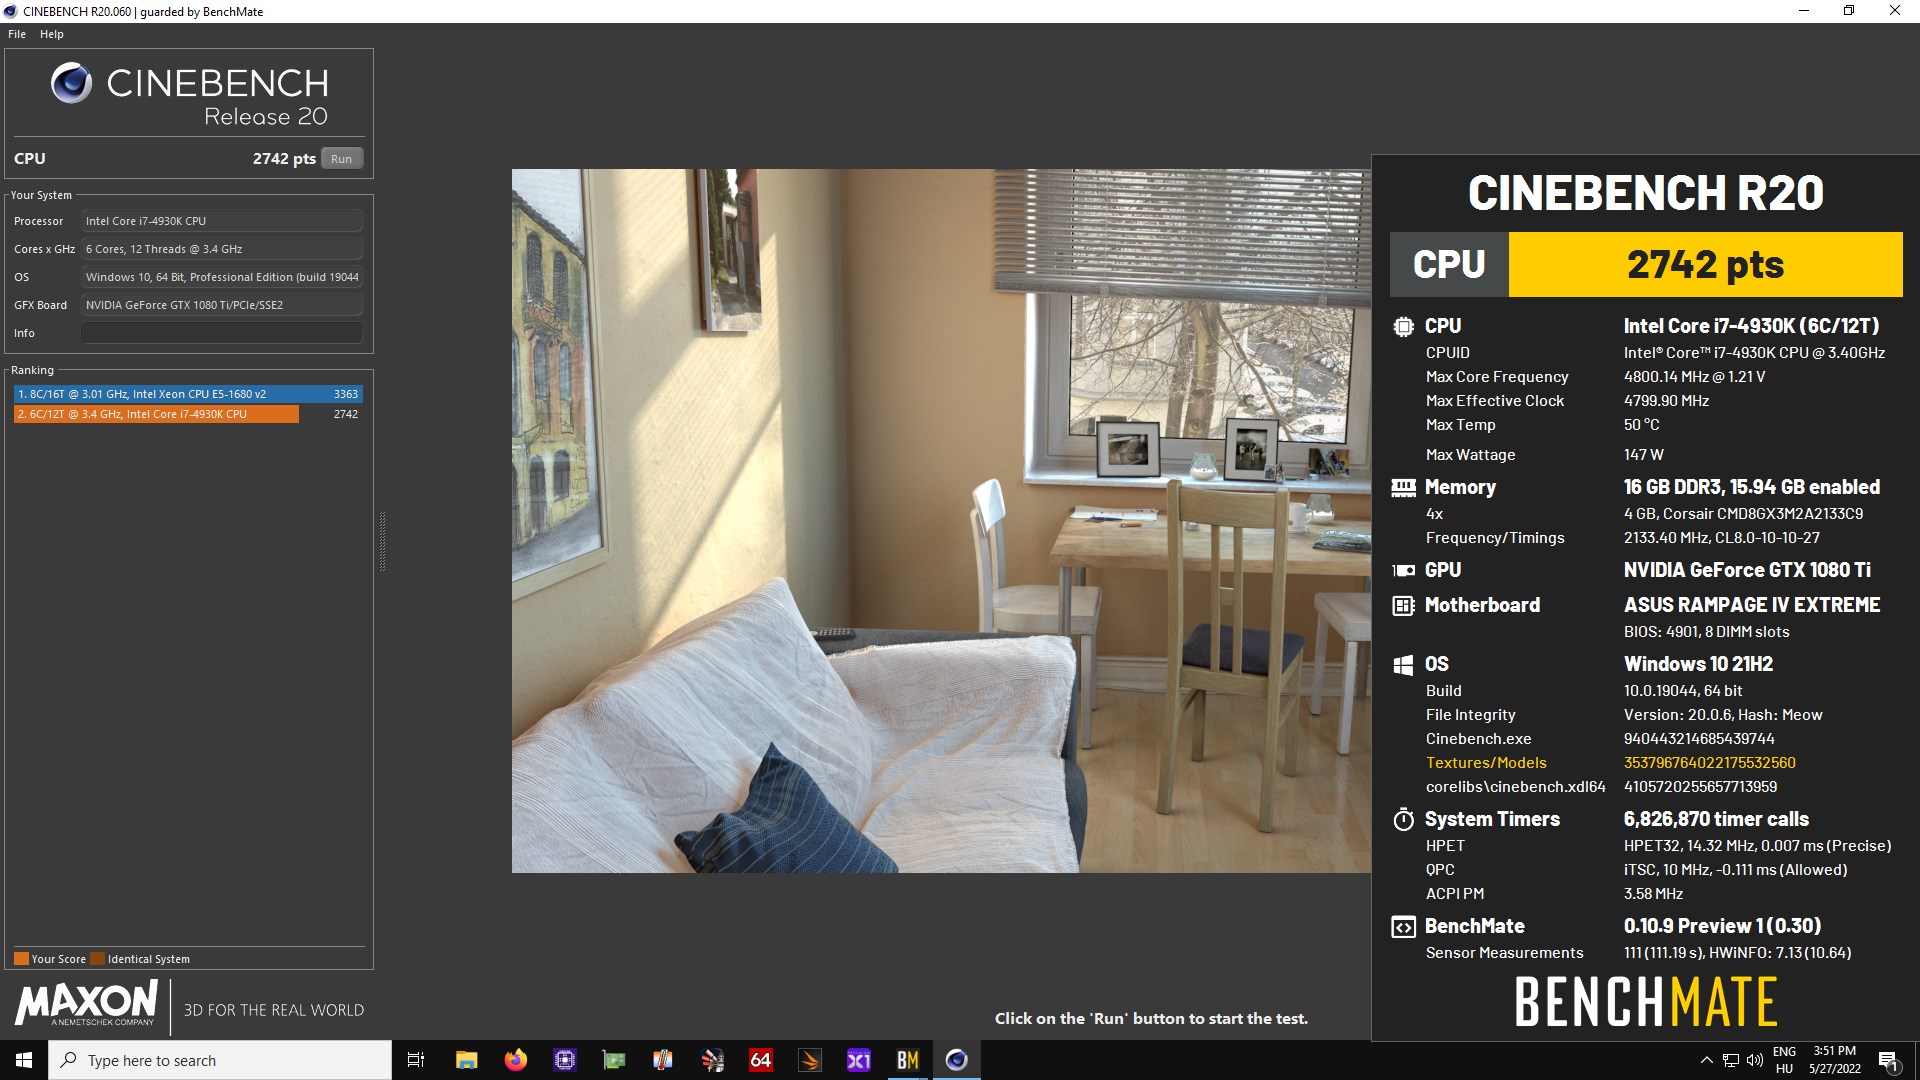Viewport: 1920px width, 1080px height.
Task: Click the Your Score orange legend swatch
Action: click(21, 959)
